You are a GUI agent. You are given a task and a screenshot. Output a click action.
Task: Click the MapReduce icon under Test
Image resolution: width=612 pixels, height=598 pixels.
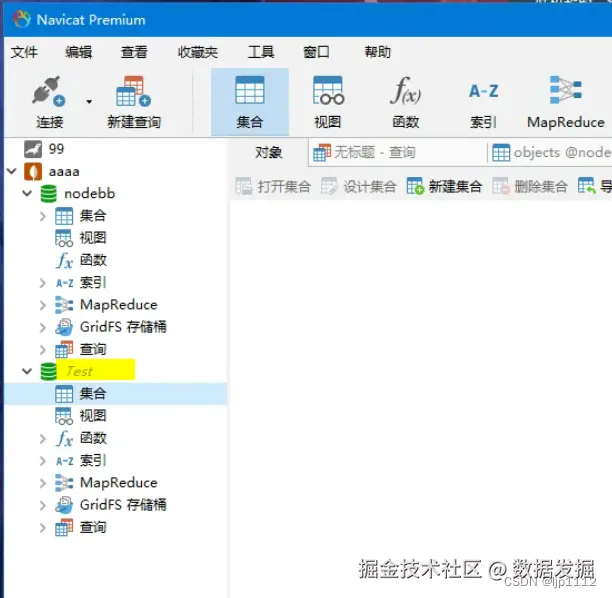click(64, 483)
